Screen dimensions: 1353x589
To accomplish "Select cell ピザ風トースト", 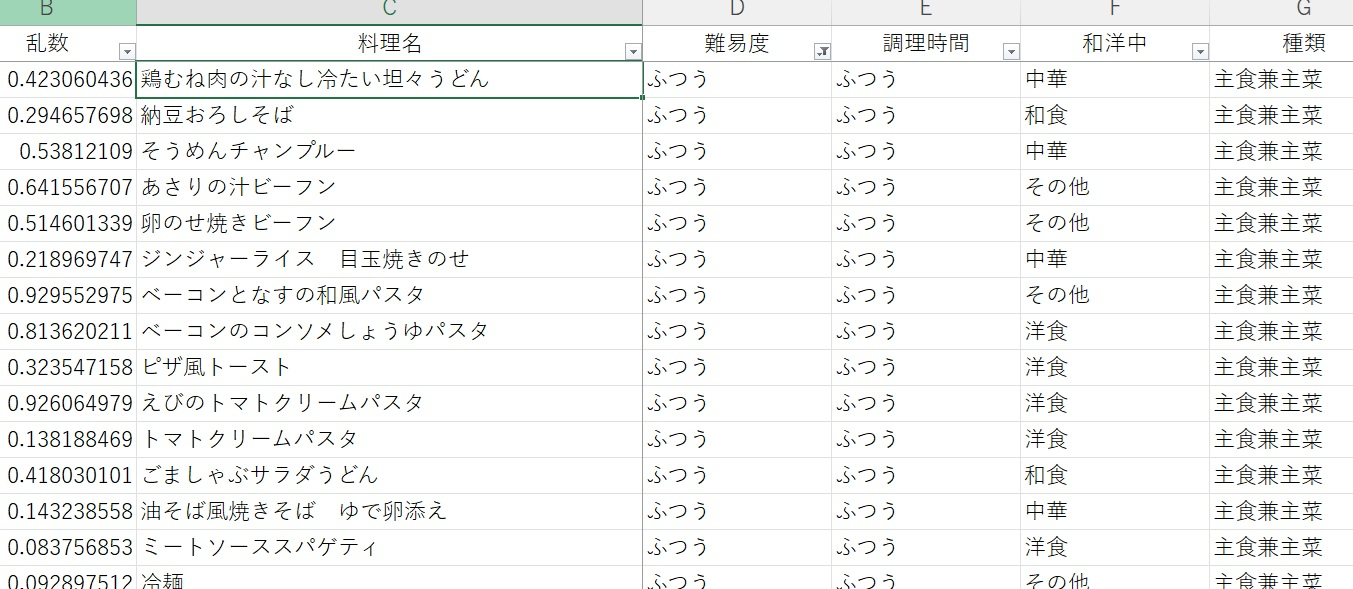I will (x=390, y=368).
